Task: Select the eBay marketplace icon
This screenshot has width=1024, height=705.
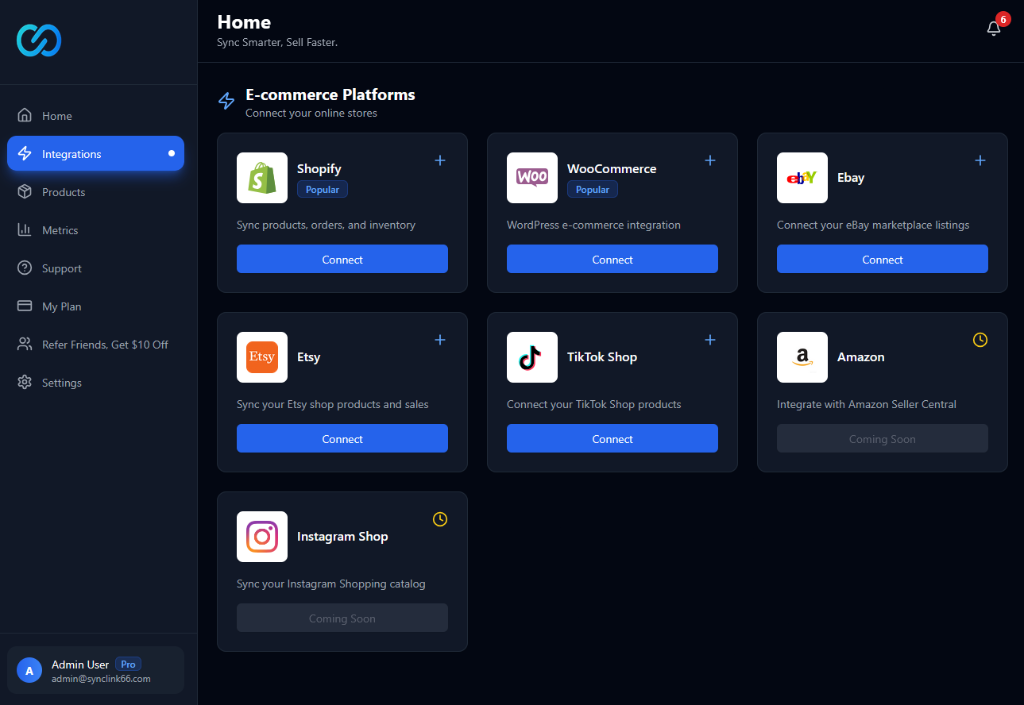Action: 801,177
